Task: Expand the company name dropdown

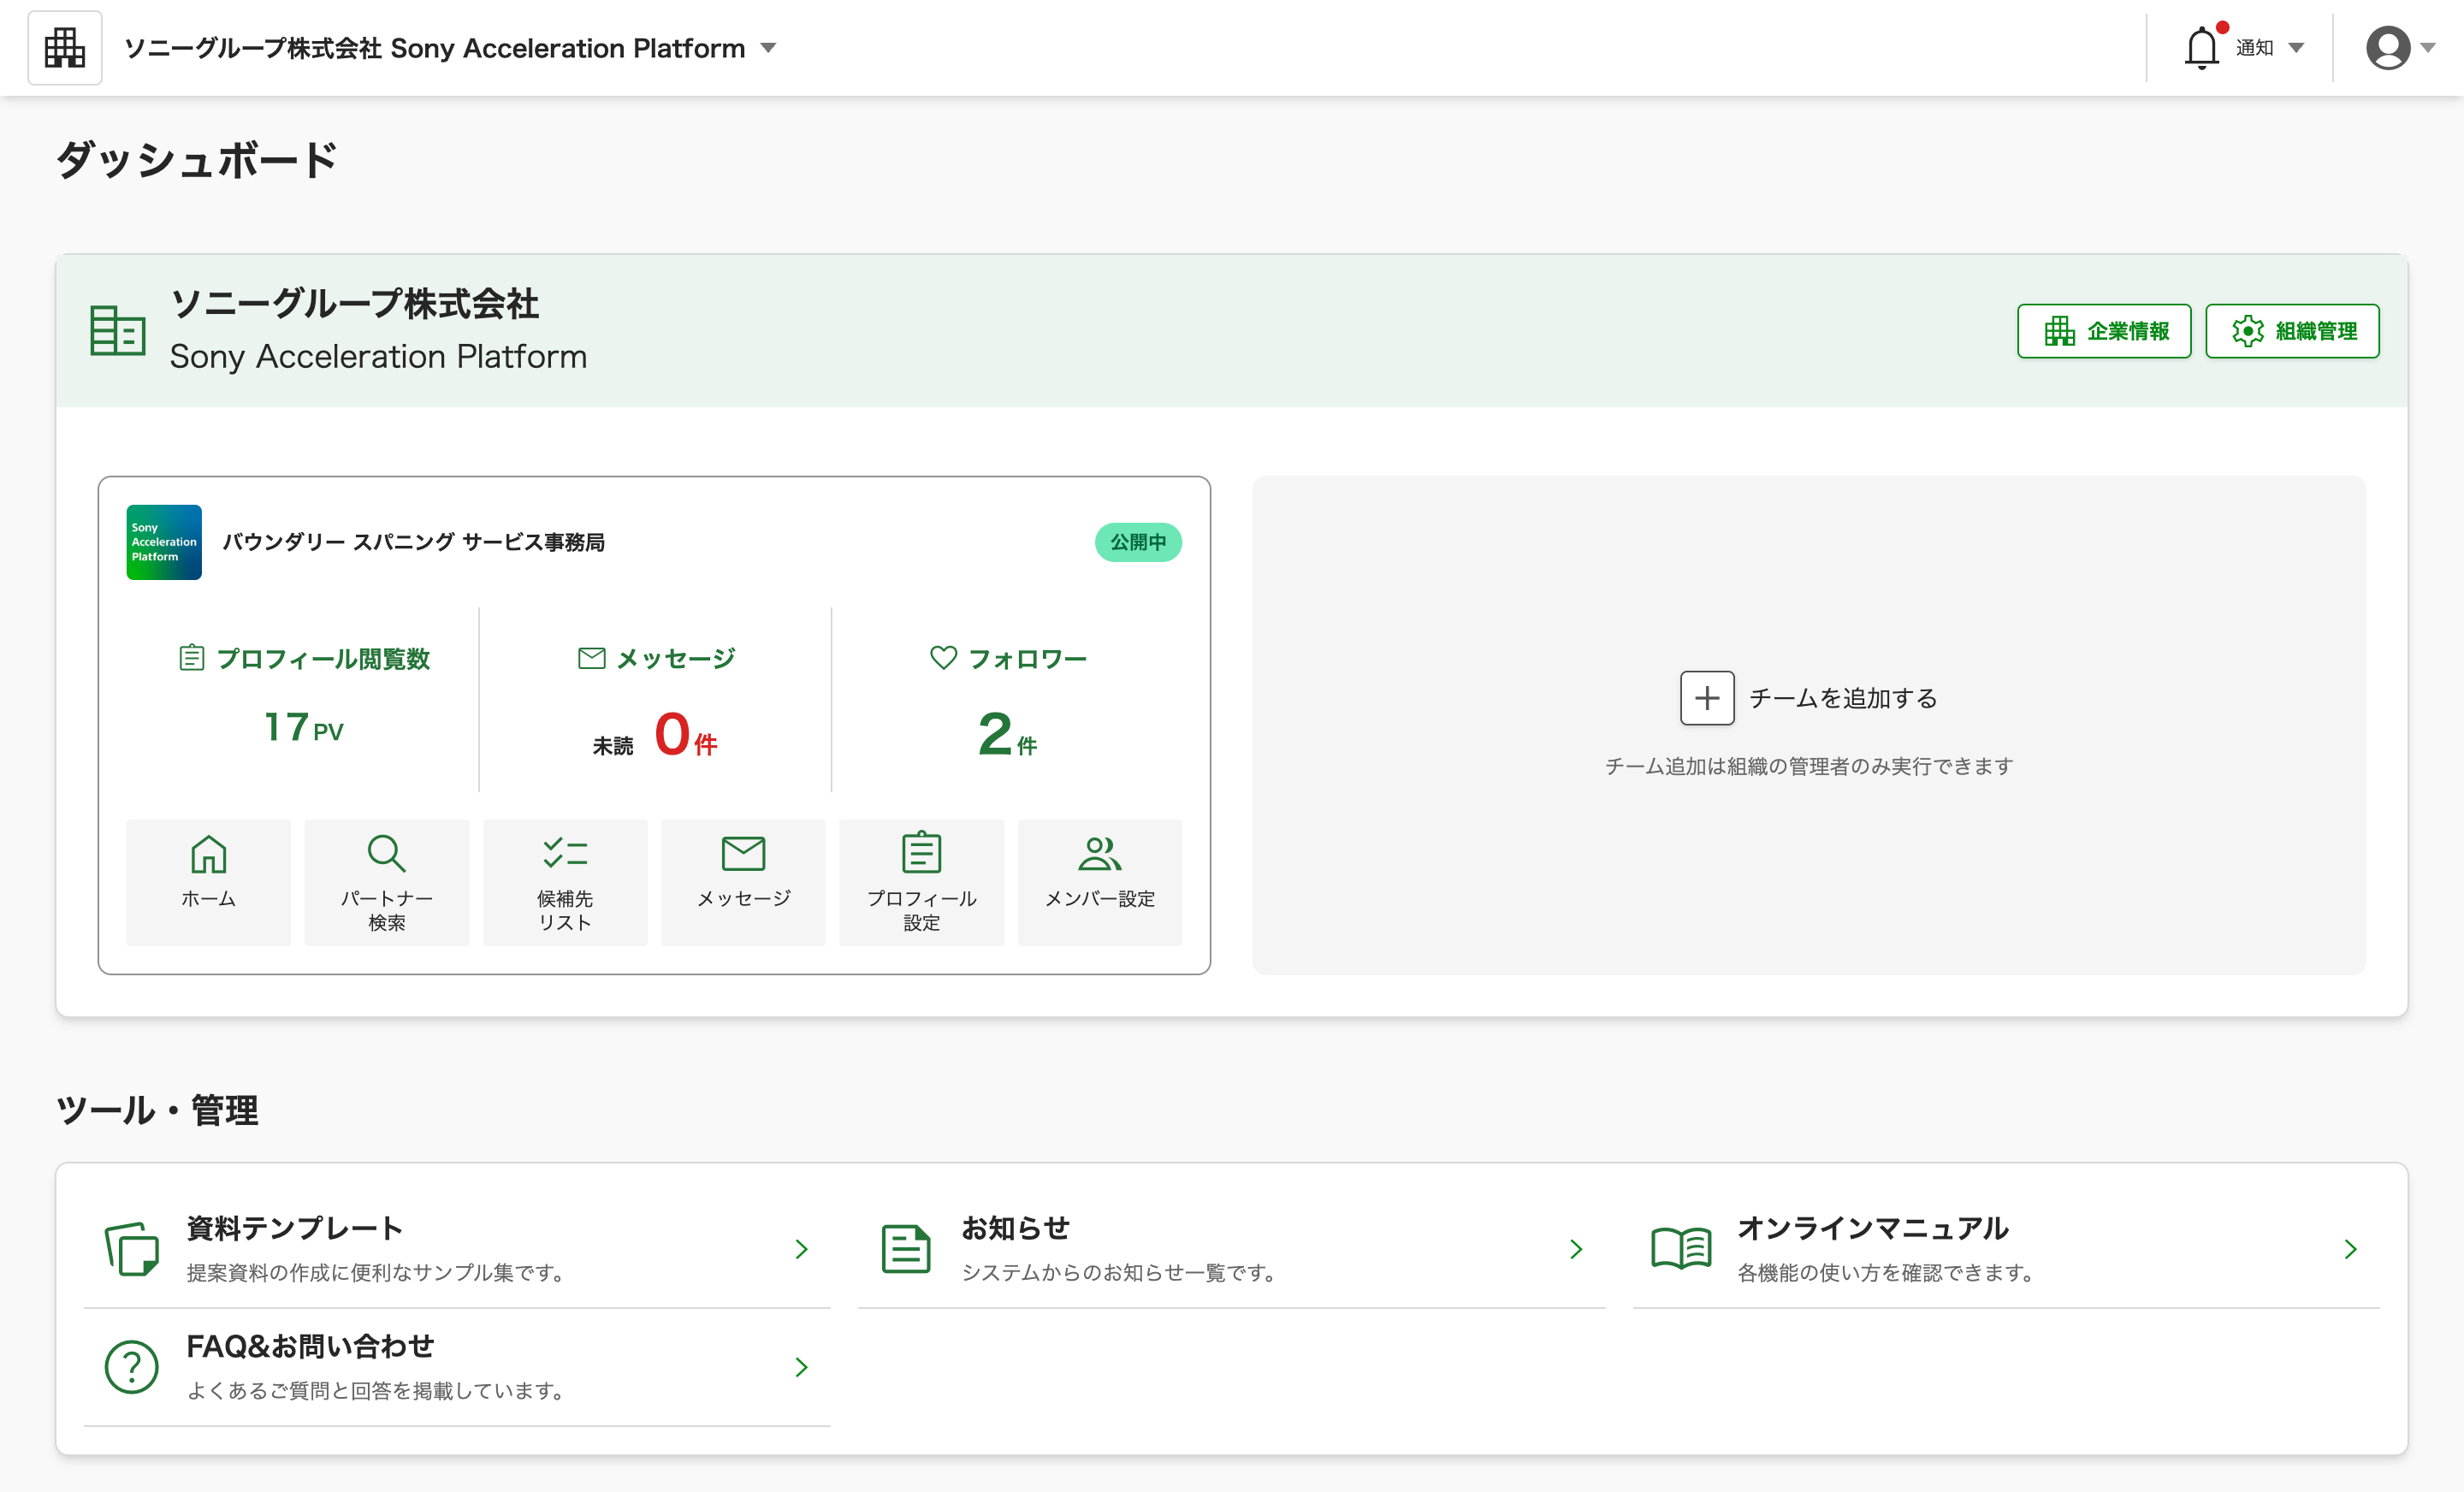Action: point(768,47)
